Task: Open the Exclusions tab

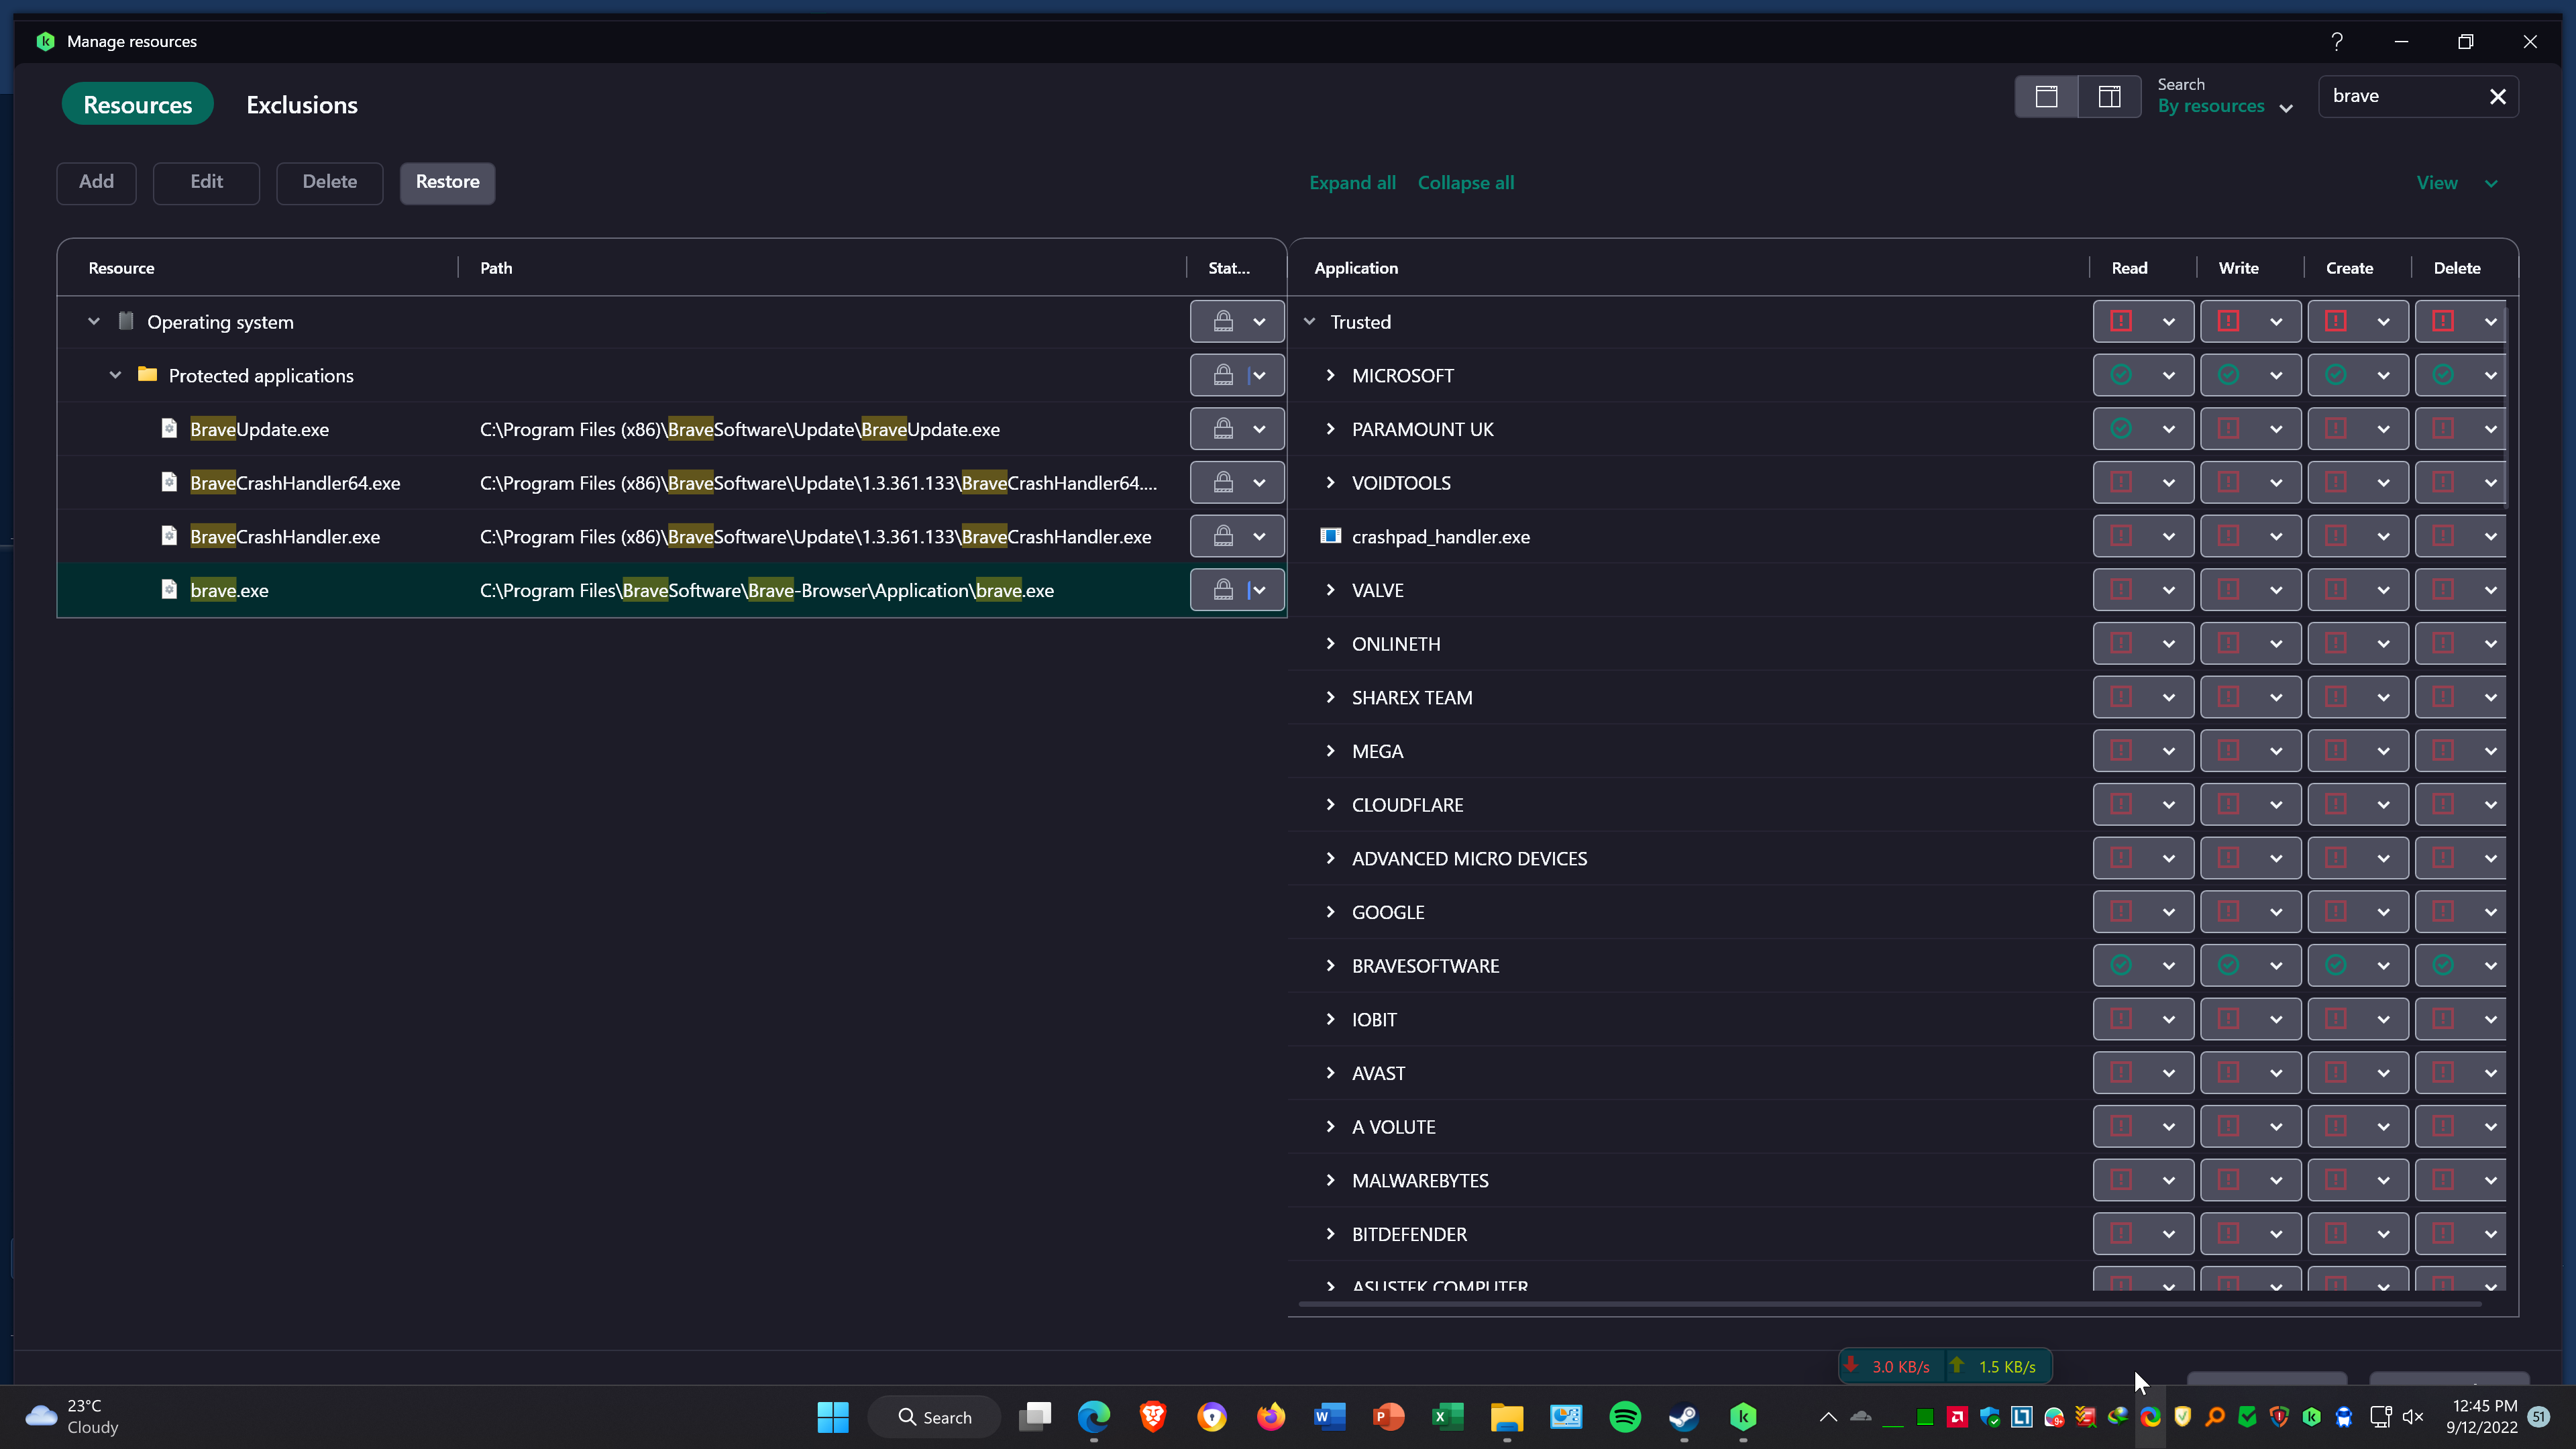Action: pos(302,105)
